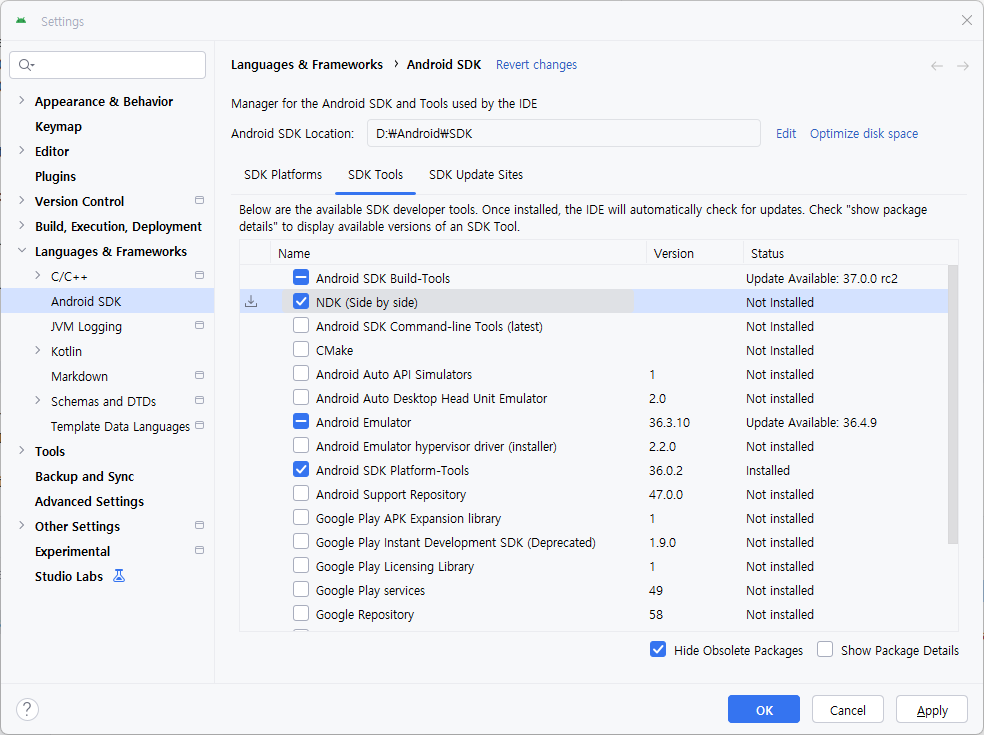The width and height of the screenshot is (984, 735).
Task: Expand Other Settings section
Action: tap(22, 525)
